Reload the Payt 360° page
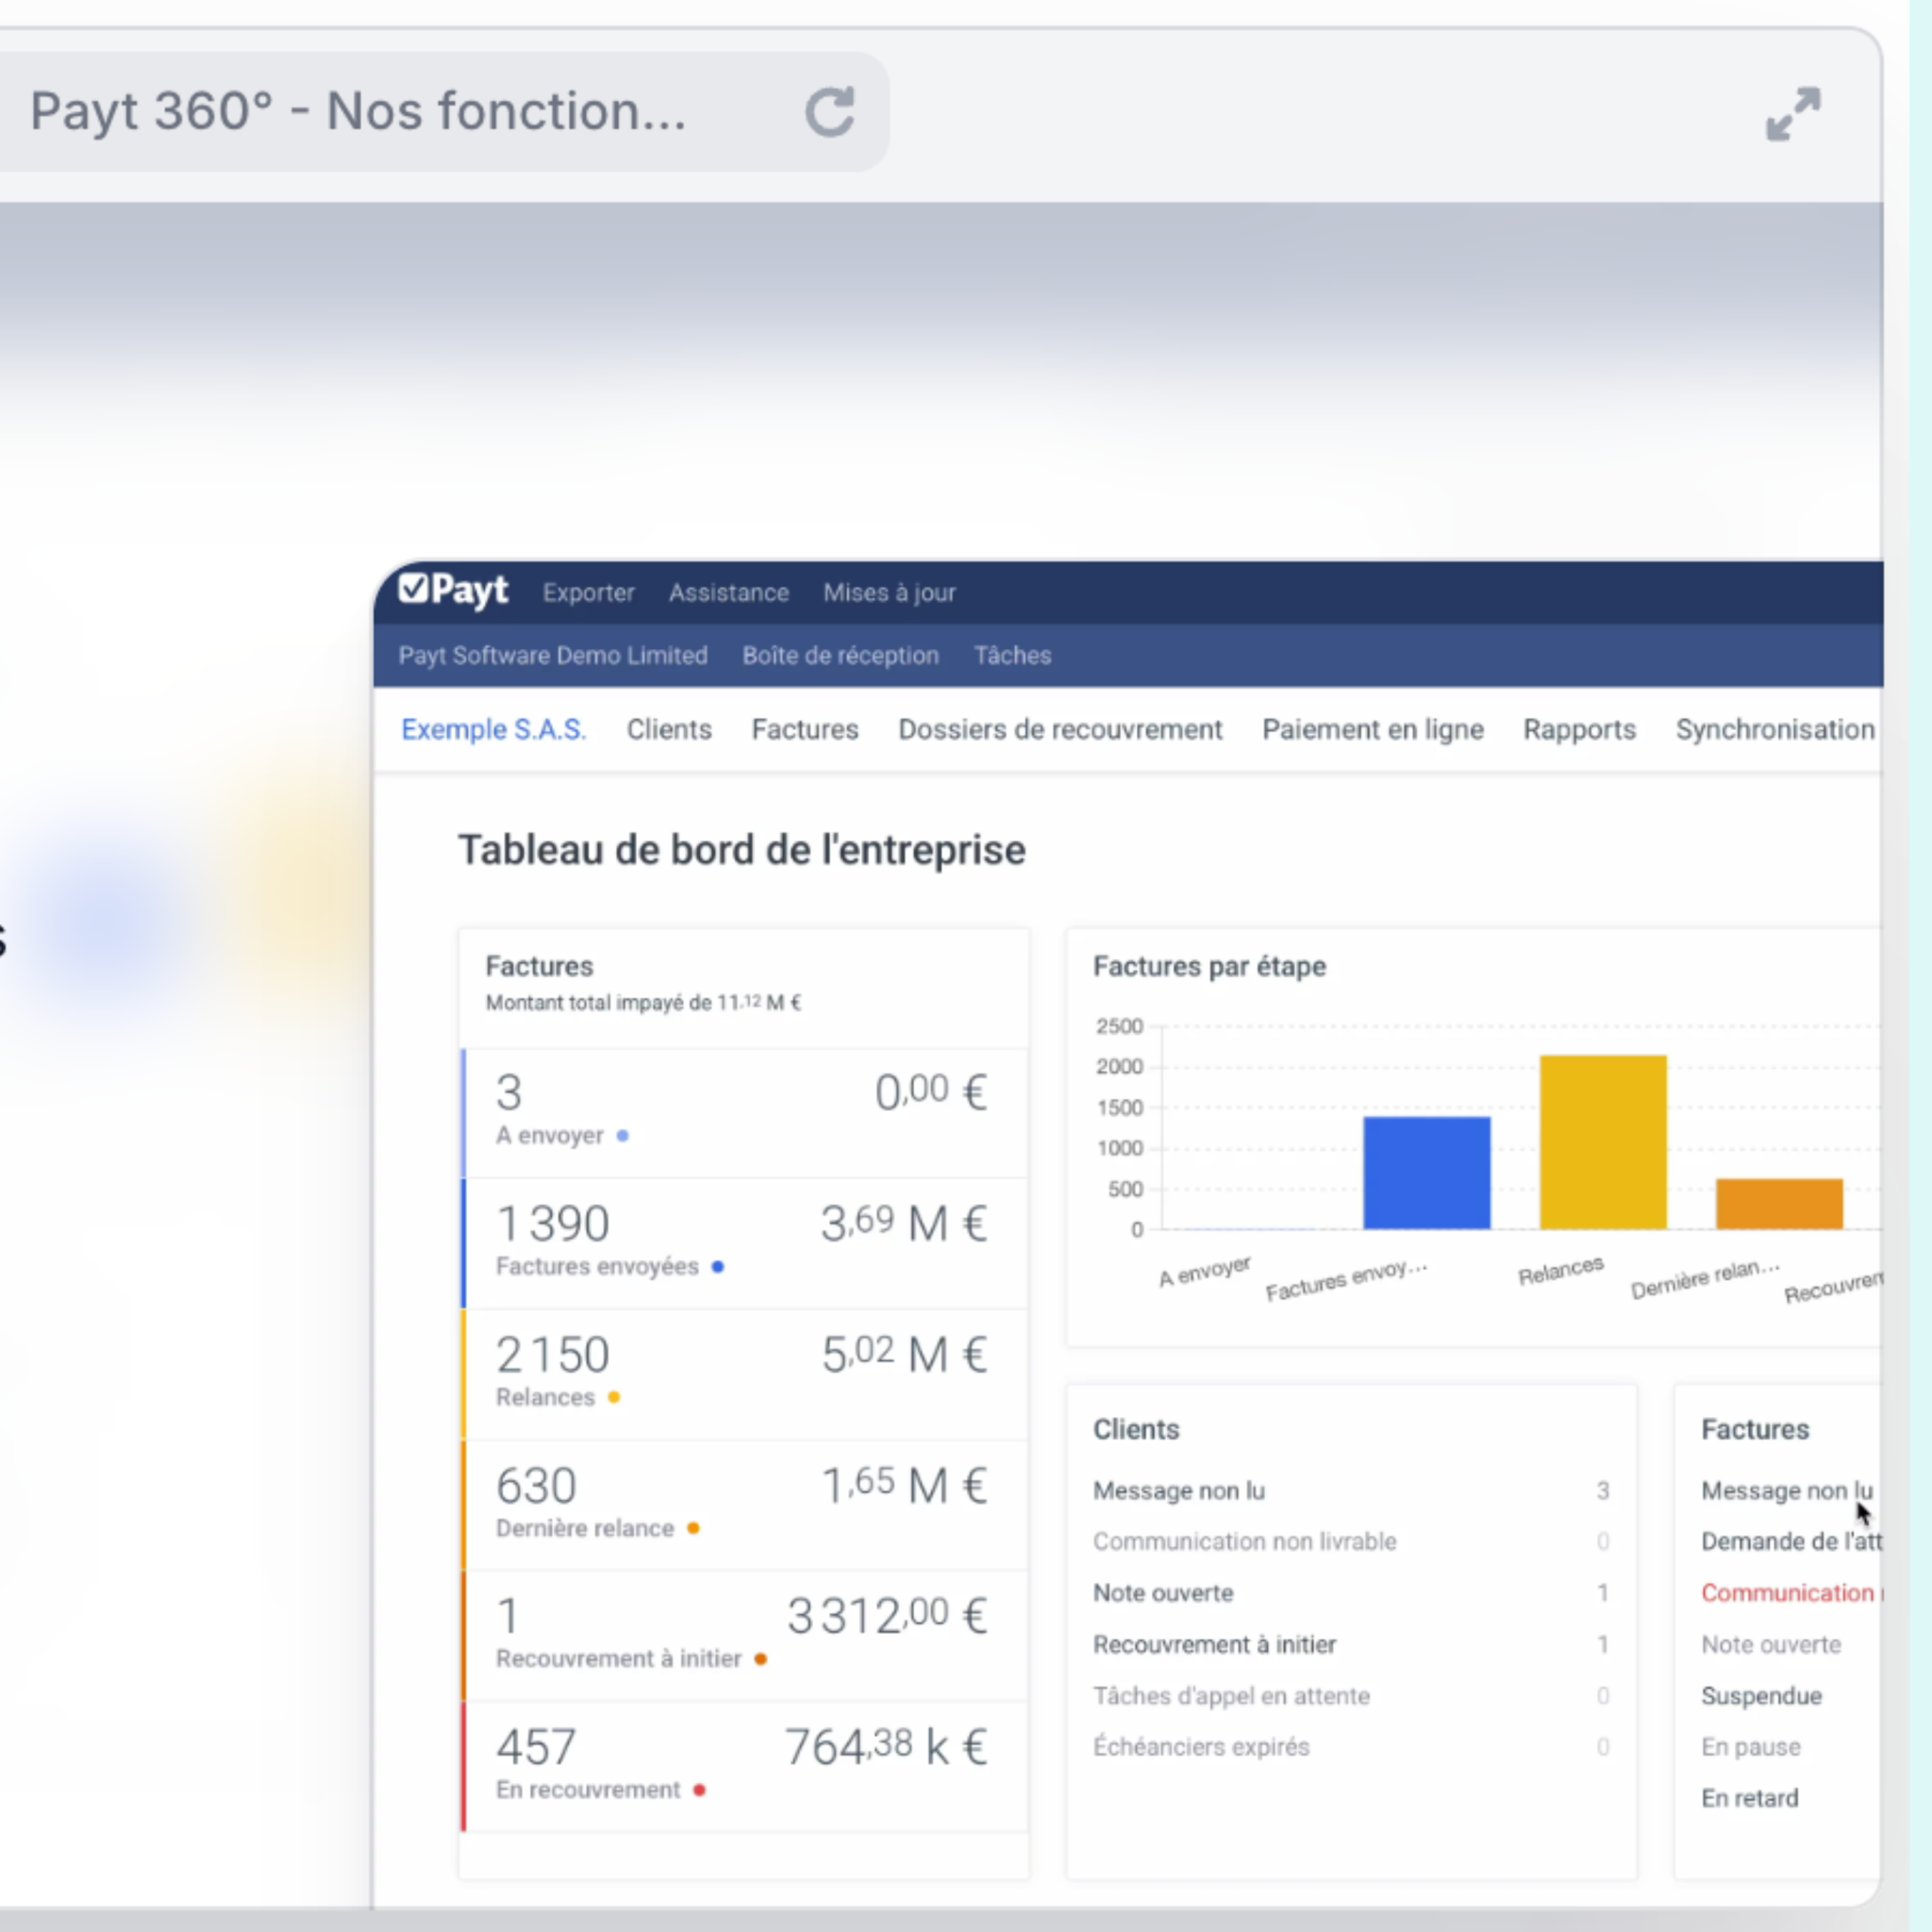Viewport: 1932px width, 1932px height. [830, 111]
